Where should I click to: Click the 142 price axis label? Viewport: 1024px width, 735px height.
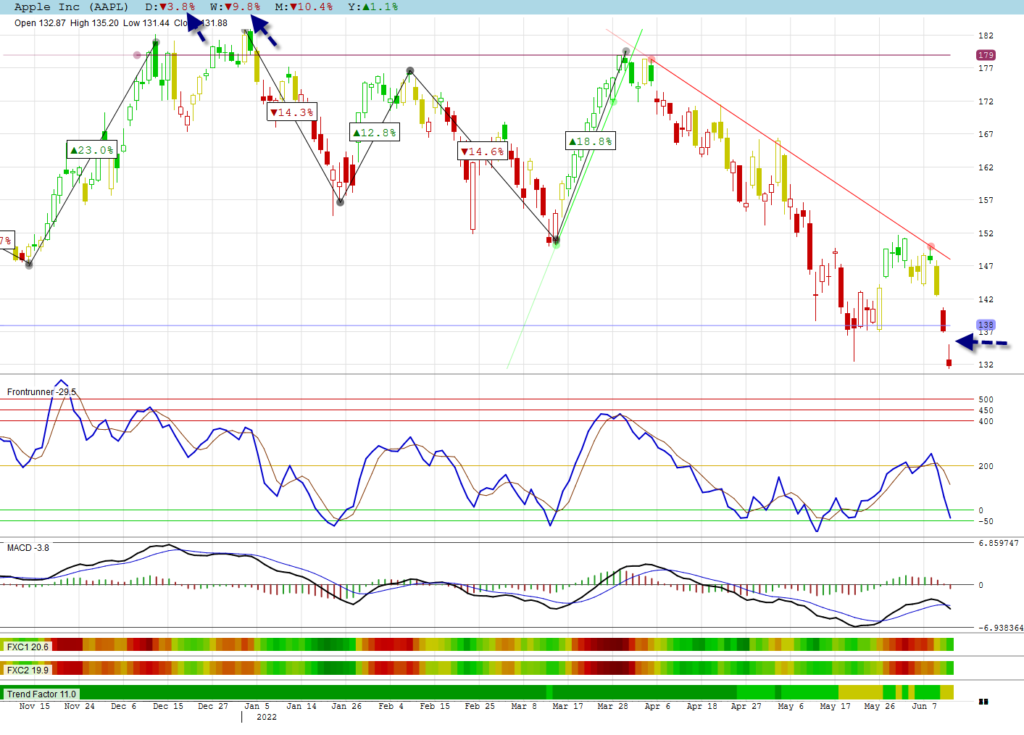(985, 299)
